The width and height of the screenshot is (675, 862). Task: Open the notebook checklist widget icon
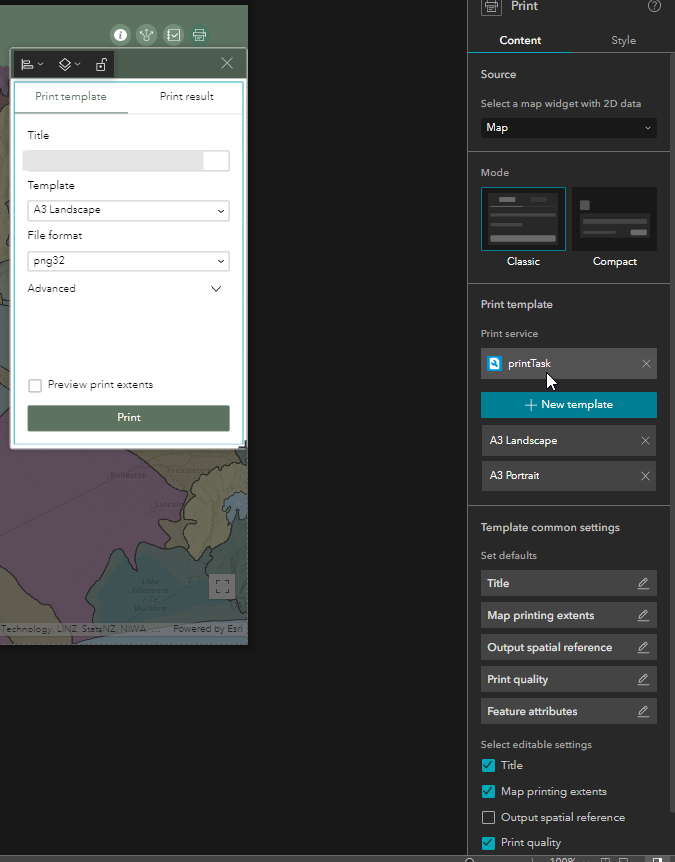173,35
